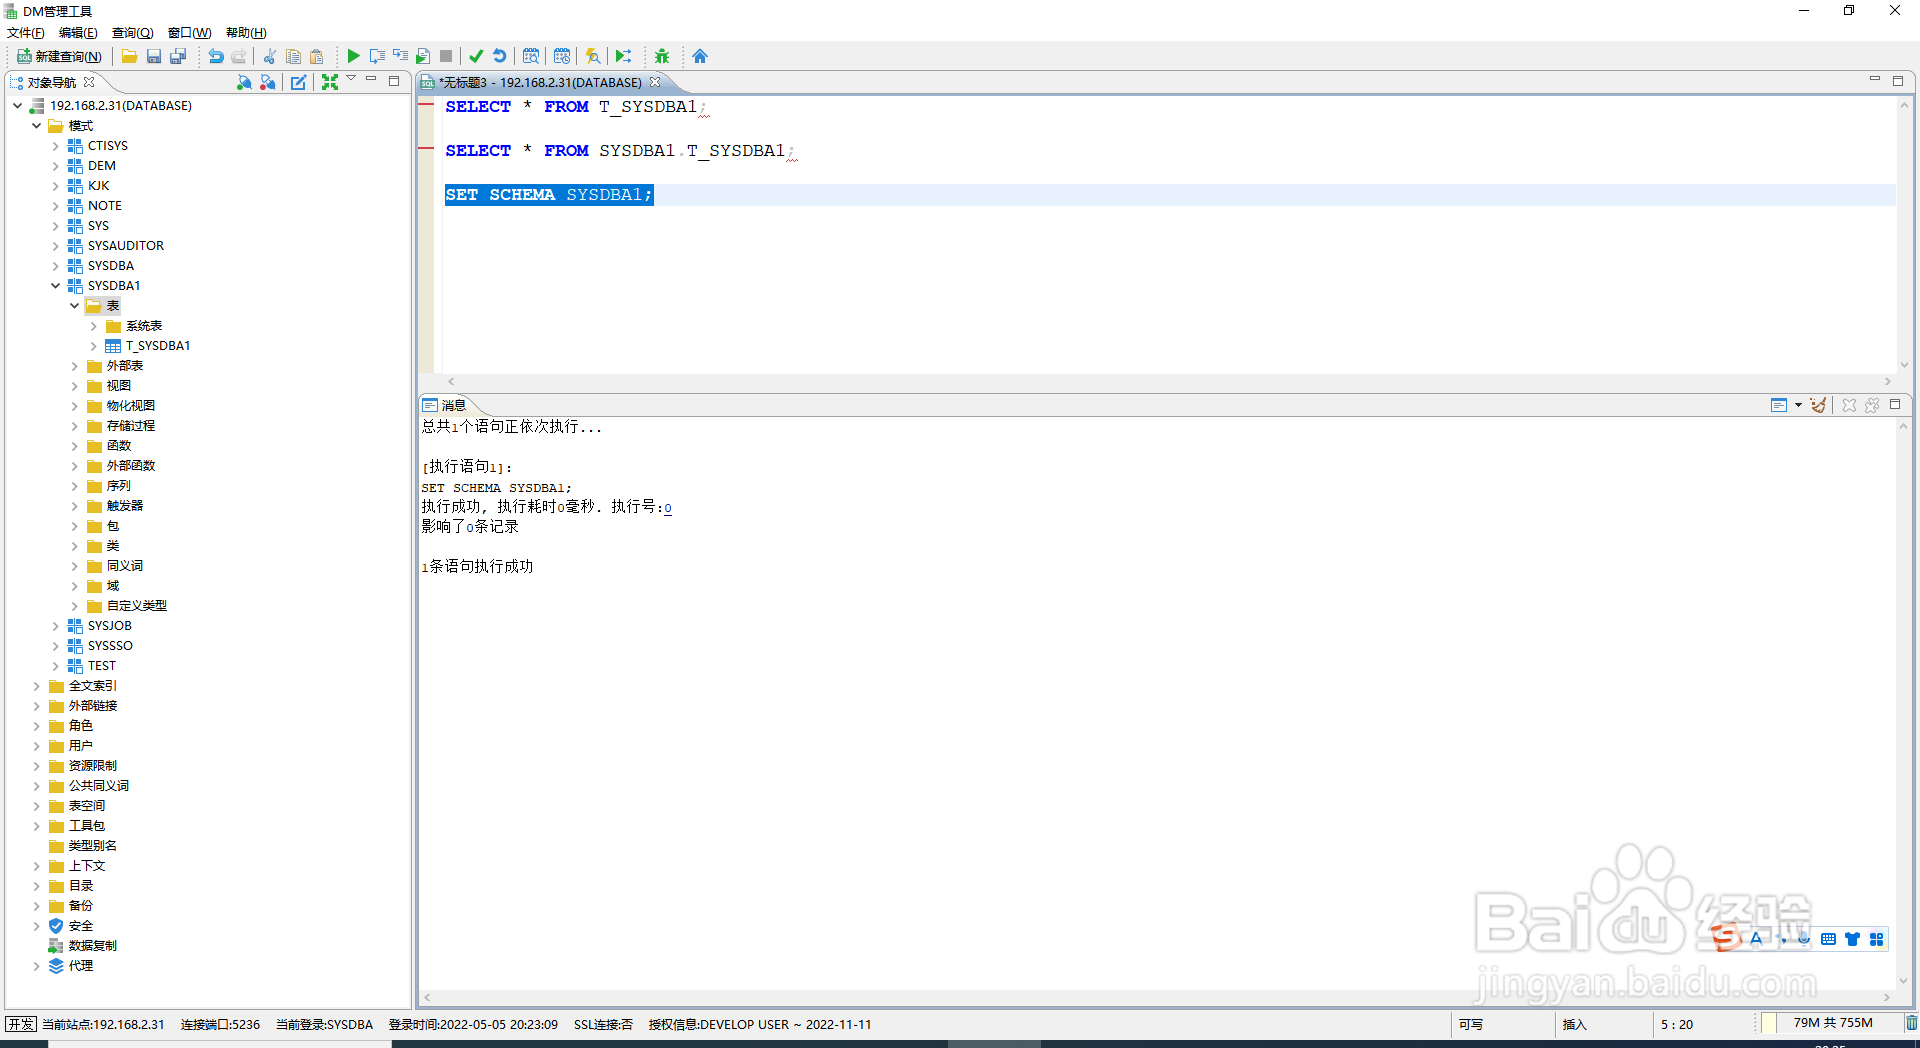
Task: Click the SET SCHEMA SYSDBA1 line in the editor
Action: pyautogui.click(x=549, y=195)
